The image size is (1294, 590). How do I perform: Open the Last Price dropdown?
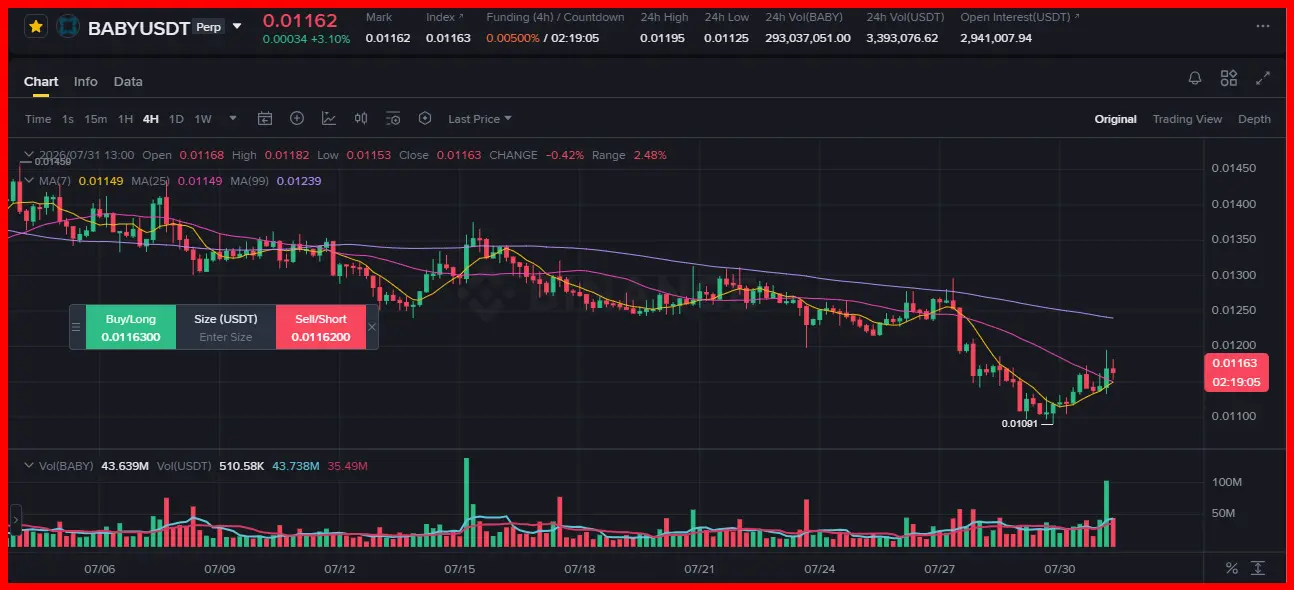[x=480, y=119]
